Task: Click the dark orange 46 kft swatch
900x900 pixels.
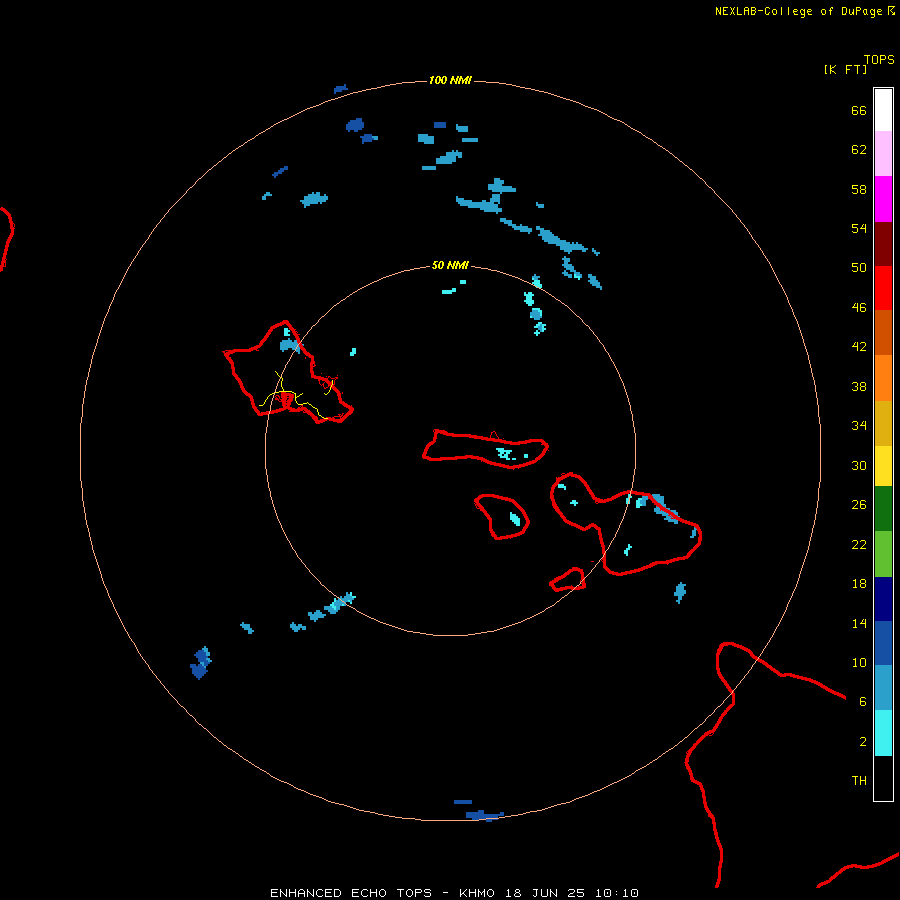Action: (x=883, y=332)
